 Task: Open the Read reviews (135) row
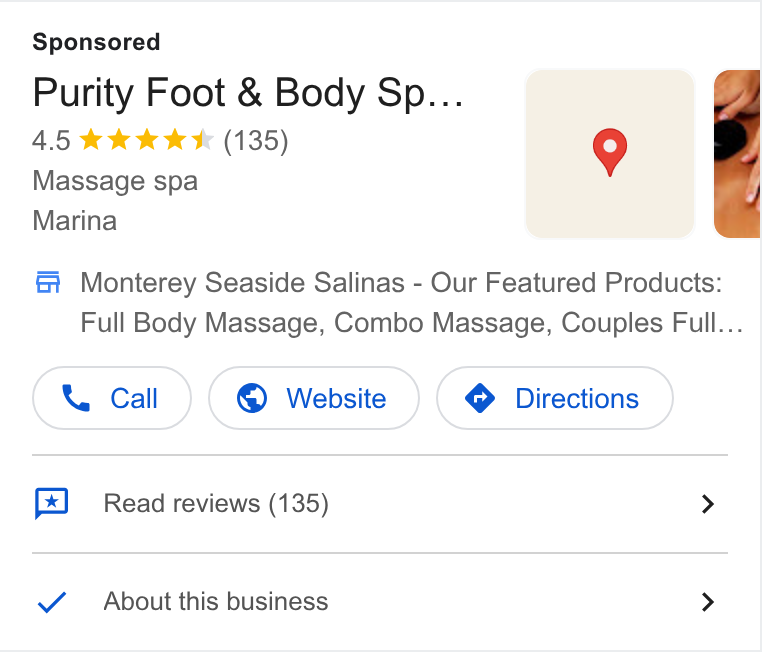380,504
